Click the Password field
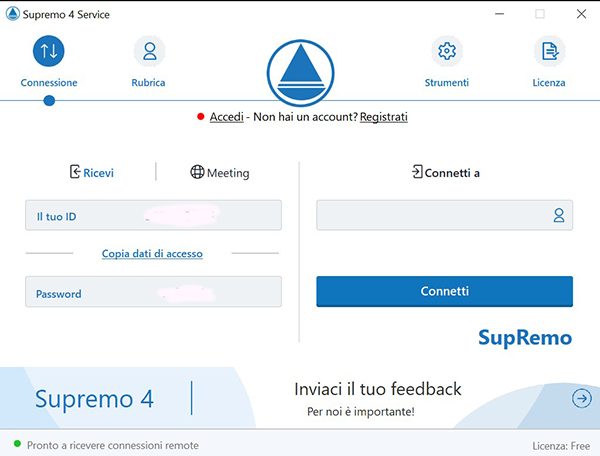 tap(153, 292)
